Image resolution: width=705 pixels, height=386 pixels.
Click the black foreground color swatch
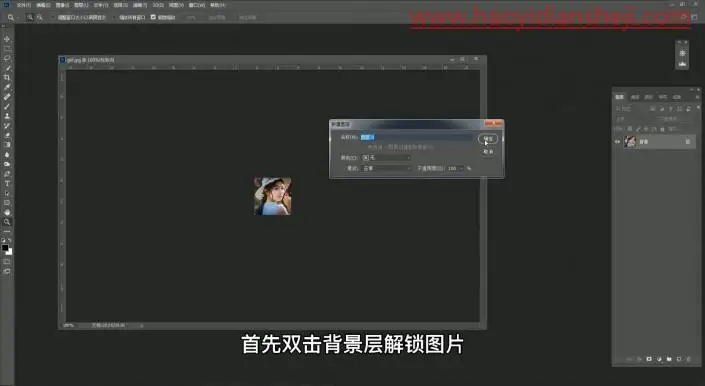(5, 248)
